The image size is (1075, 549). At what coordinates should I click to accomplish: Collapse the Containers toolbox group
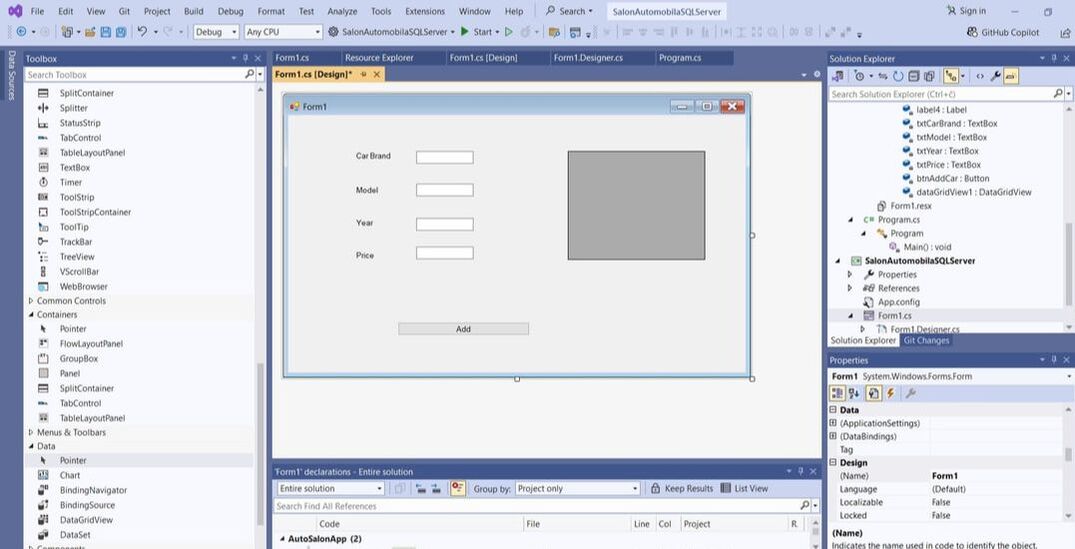pyautogui.click(x=30, y=315)
